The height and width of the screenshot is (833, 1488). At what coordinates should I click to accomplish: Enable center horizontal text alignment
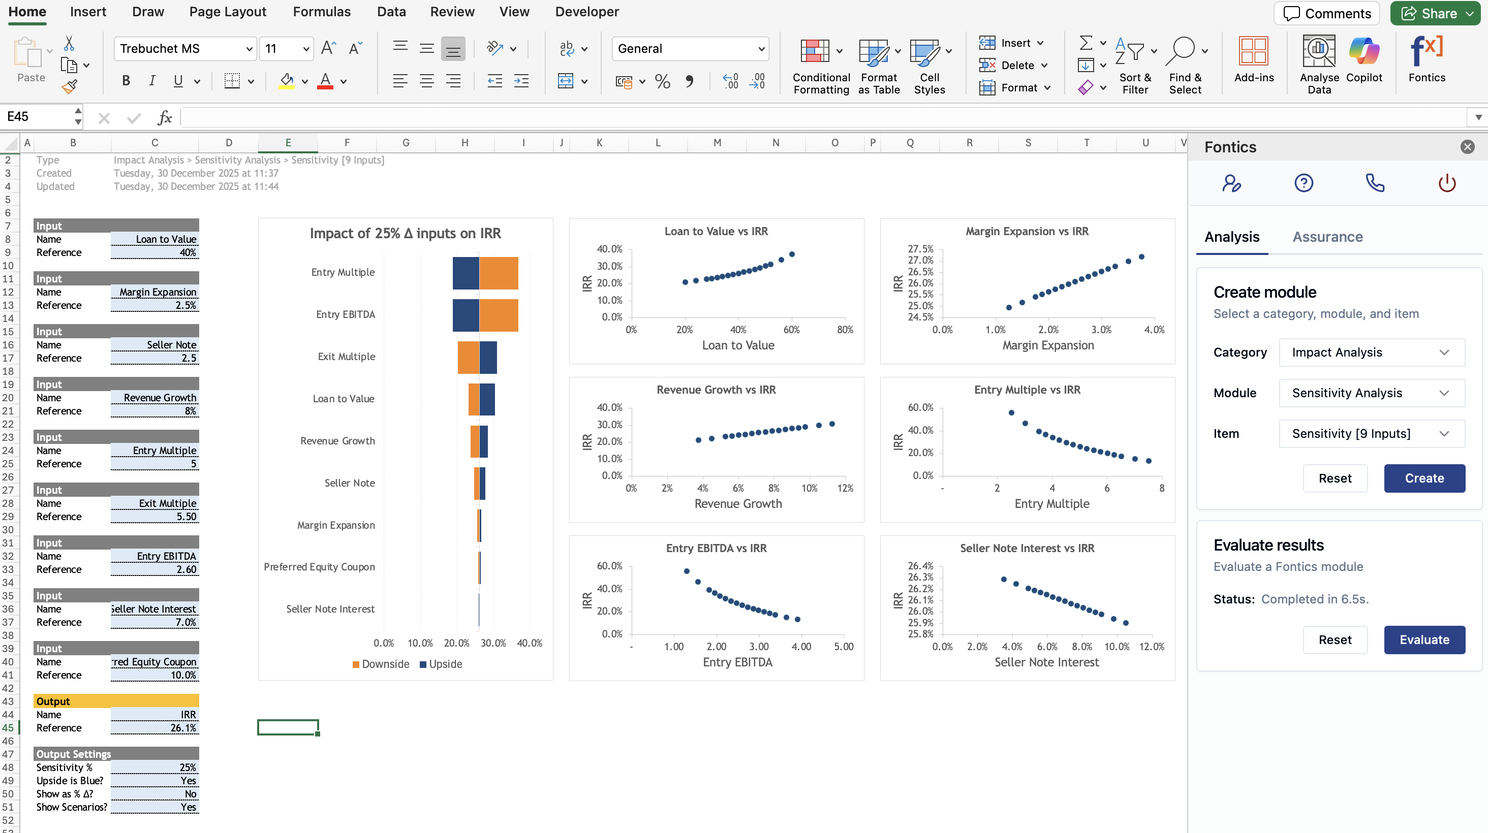427,81
